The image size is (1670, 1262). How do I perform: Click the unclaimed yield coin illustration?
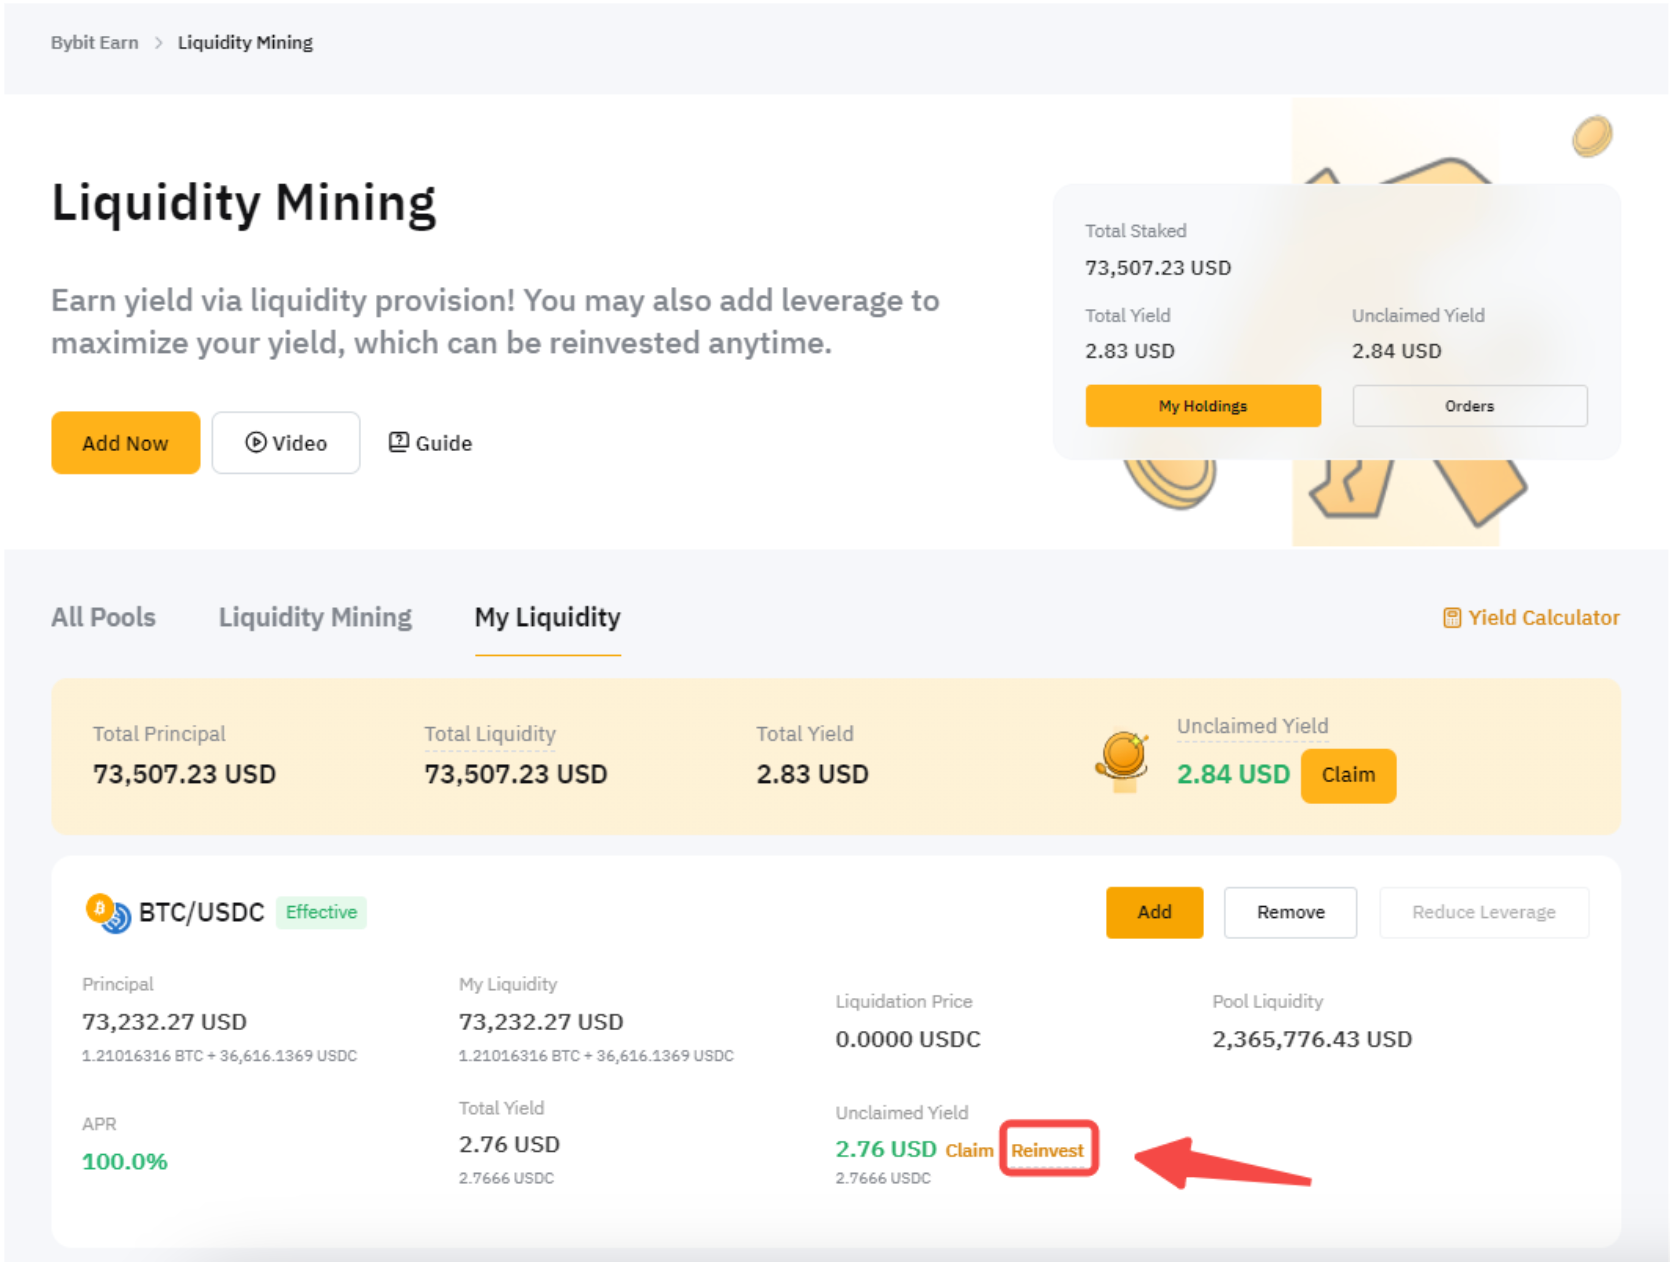(x=1122, y=761)
